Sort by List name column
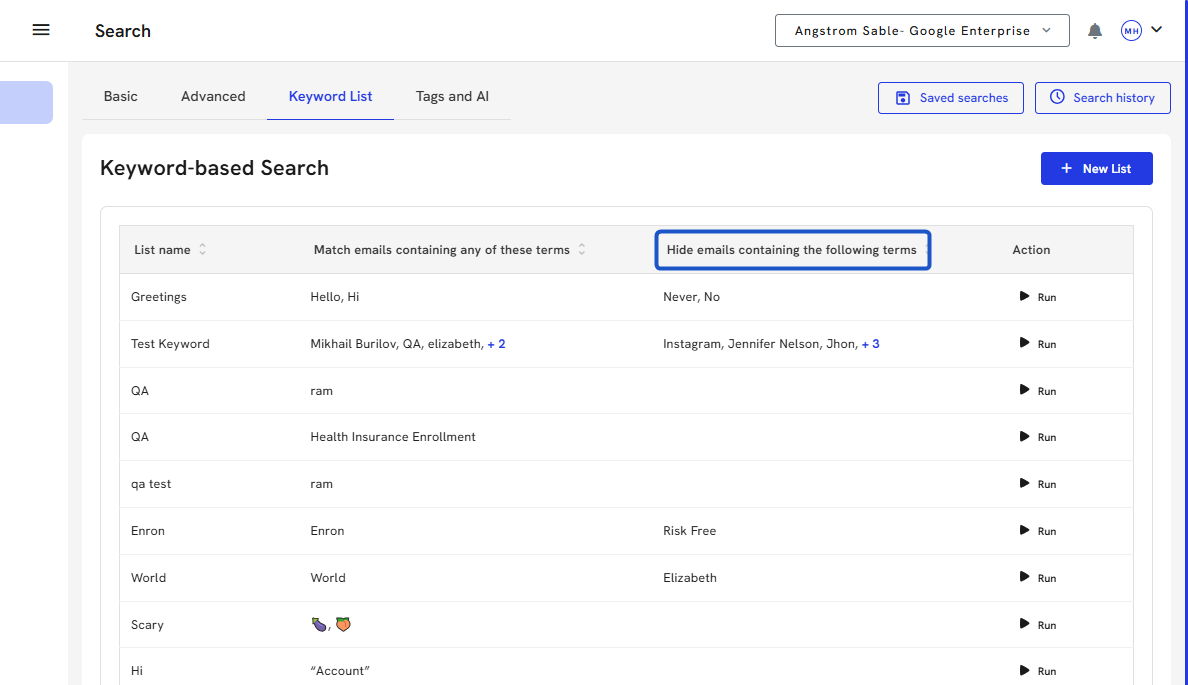This screenshot has width=1188, height=685. tap(203, 250)
